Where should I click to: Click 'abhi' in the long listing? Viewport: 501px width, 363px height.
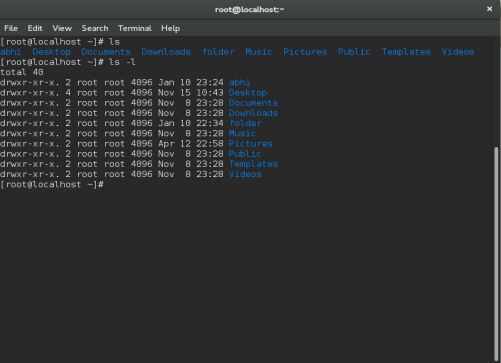(x=240, y=82)
